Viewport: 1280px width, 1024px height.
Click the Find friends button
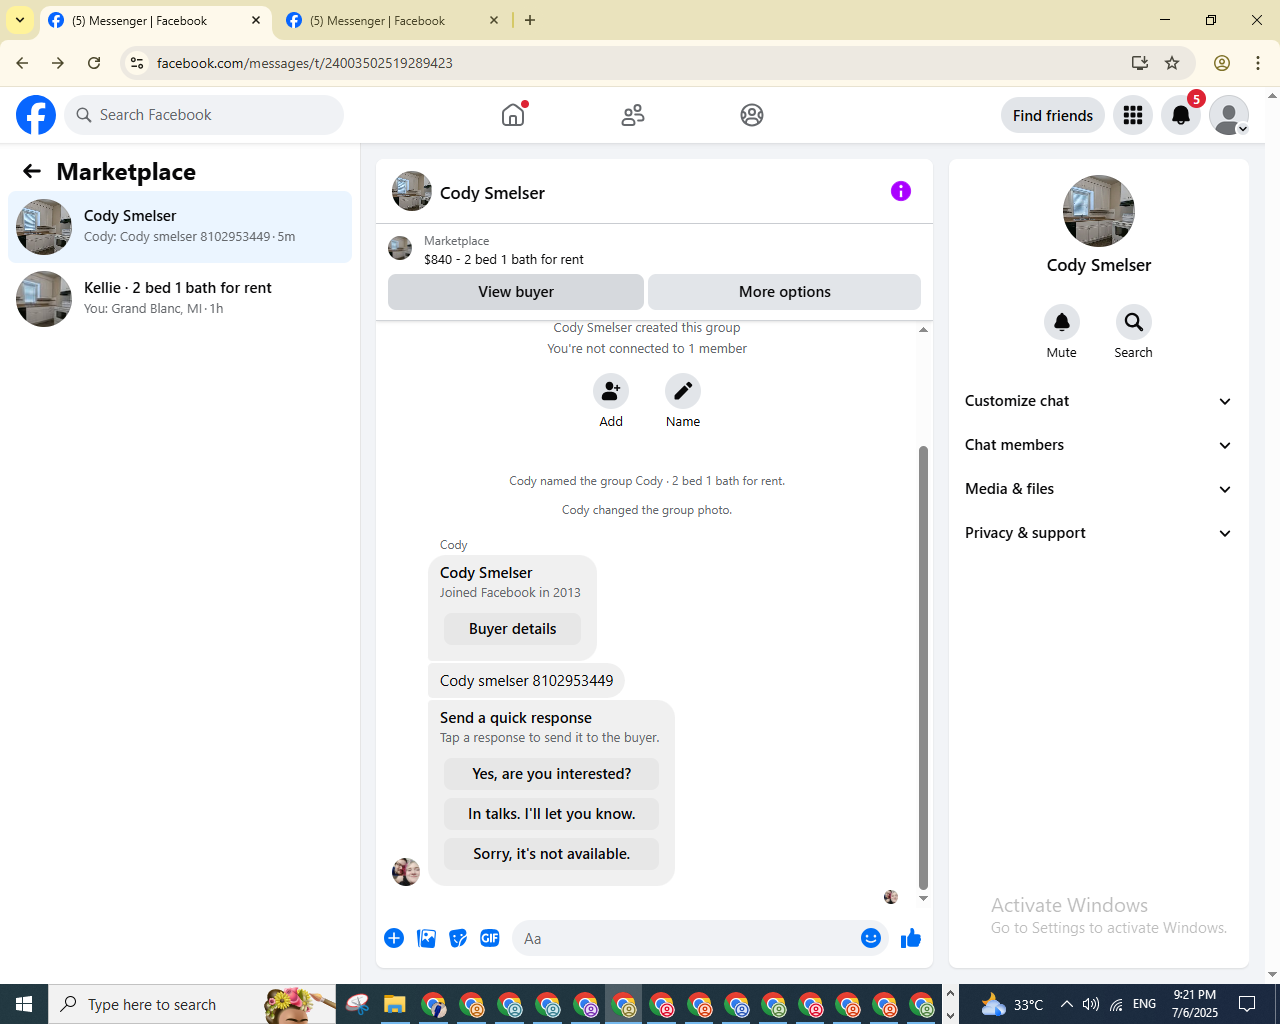tap(1053, 115)
